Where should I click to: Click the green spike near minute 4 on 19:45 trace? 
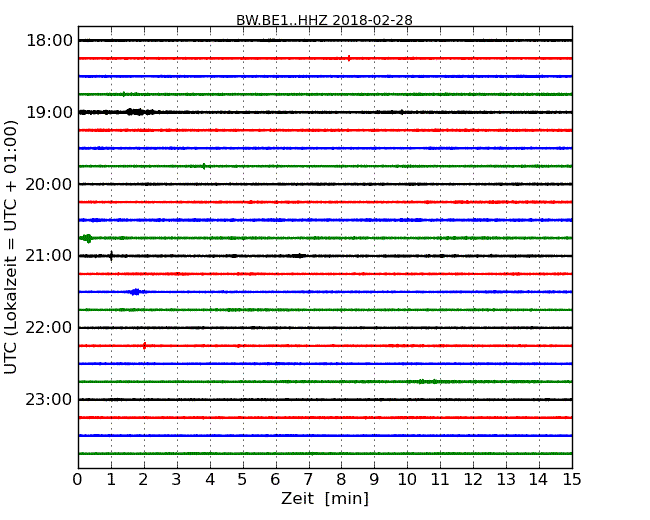(204, 166)
